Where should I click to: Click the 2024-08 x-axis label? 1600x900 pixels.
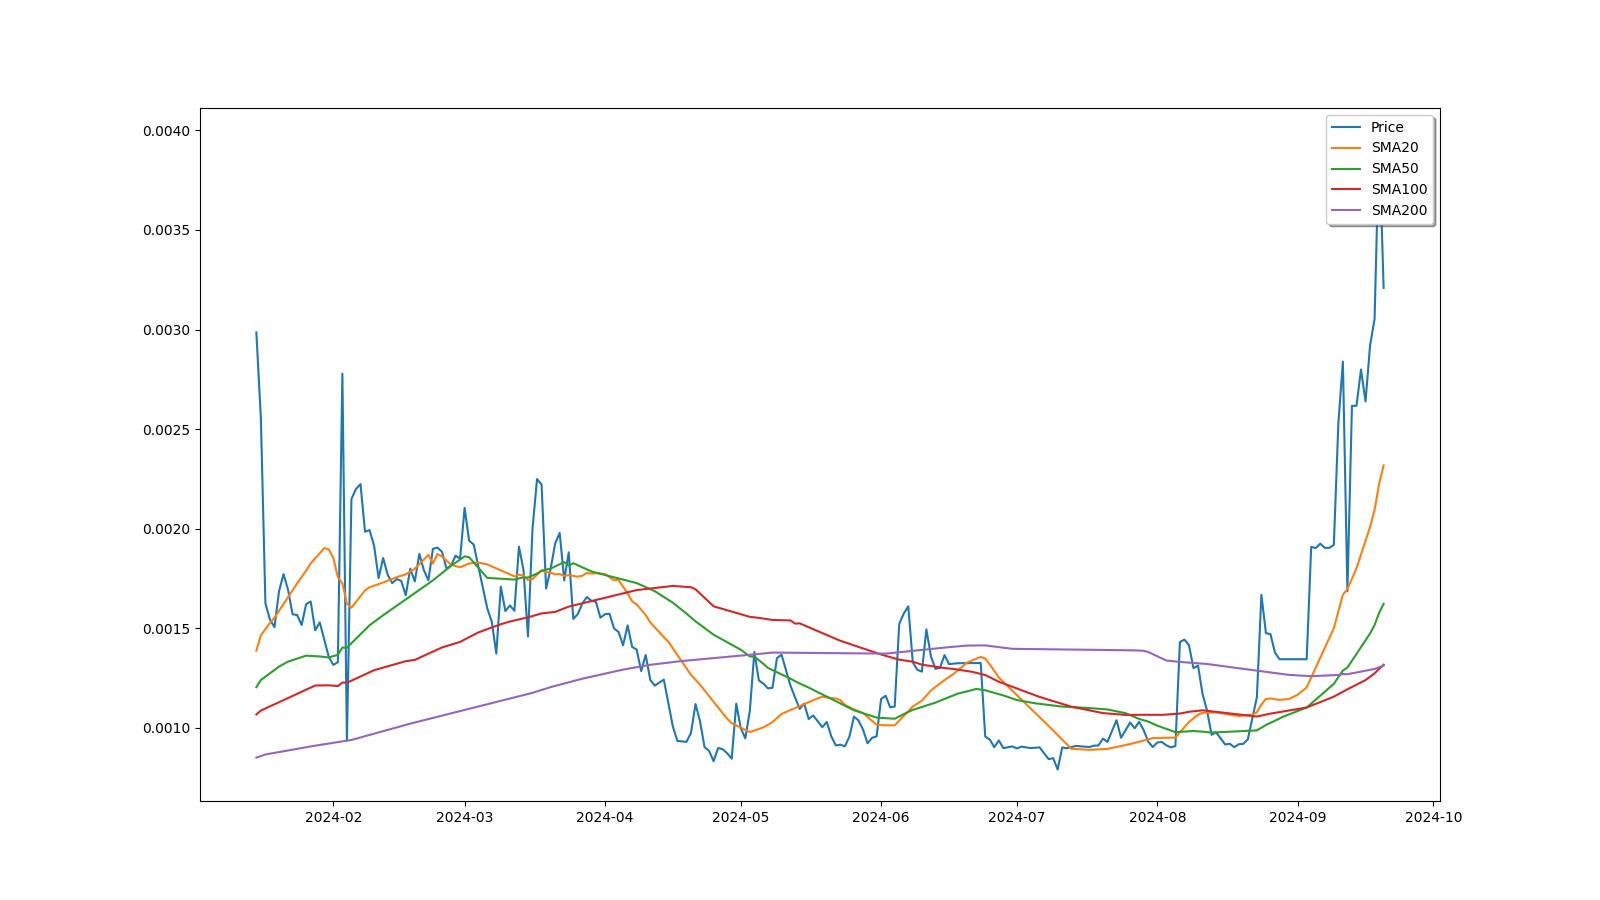click(x=1157, y=817)
